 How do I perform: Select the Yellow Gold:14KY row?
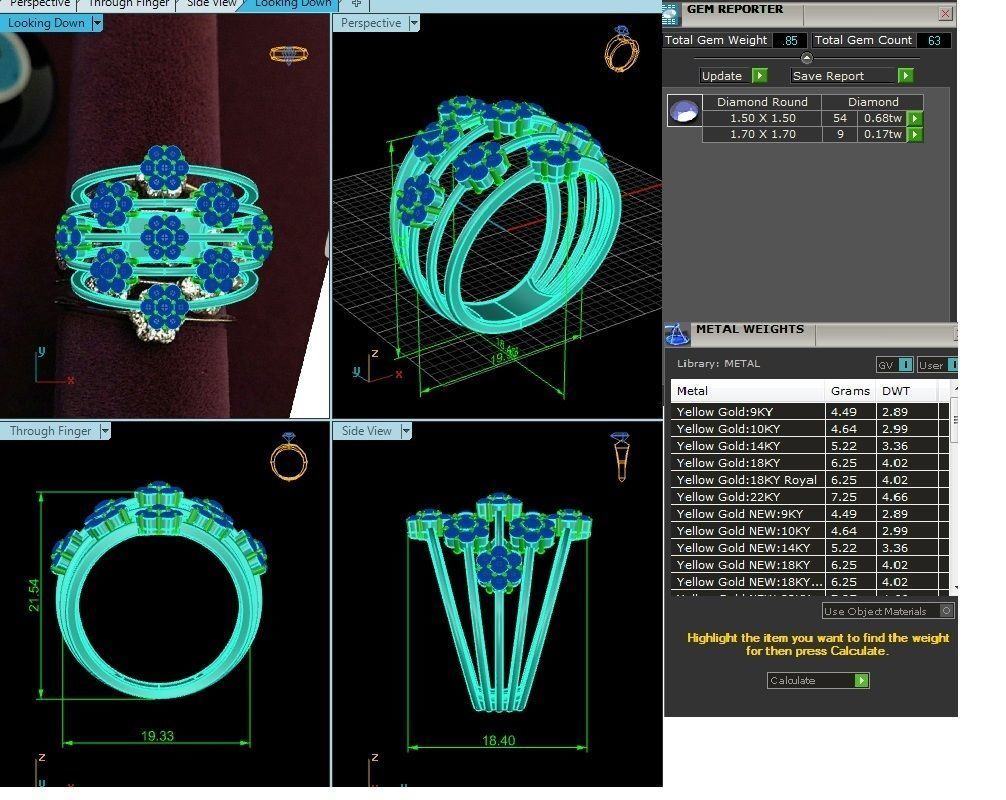[x=810, y=446]
